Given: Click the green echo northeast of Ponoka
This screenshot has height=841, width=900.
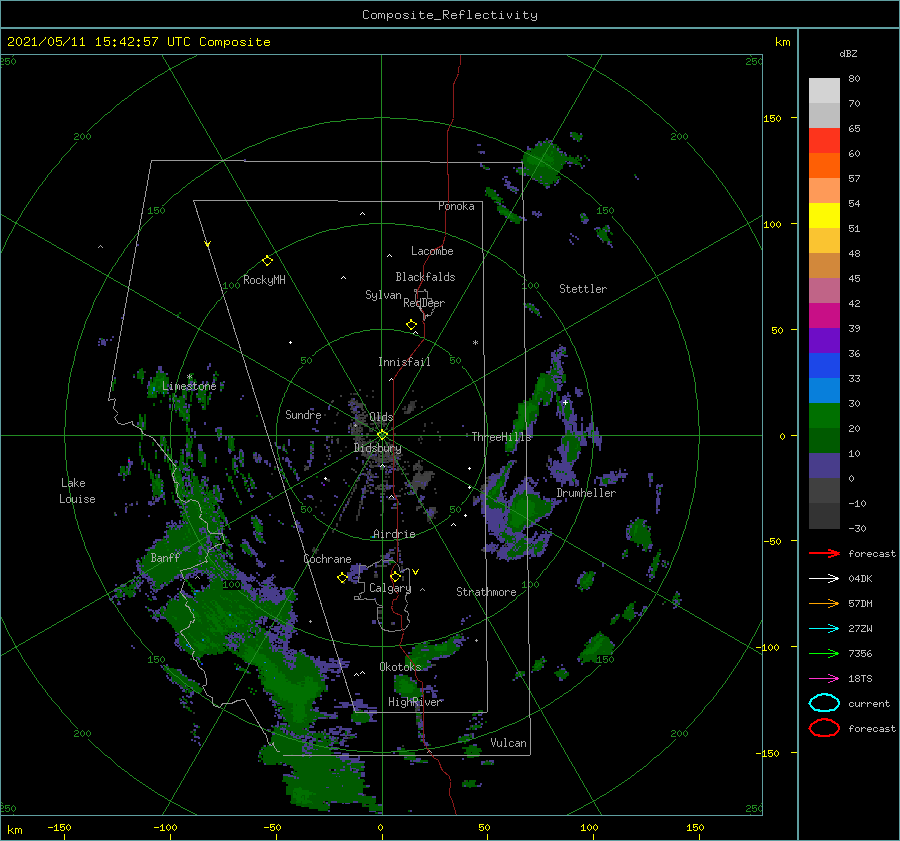Looking at the screenshot, I should [544, 161].
